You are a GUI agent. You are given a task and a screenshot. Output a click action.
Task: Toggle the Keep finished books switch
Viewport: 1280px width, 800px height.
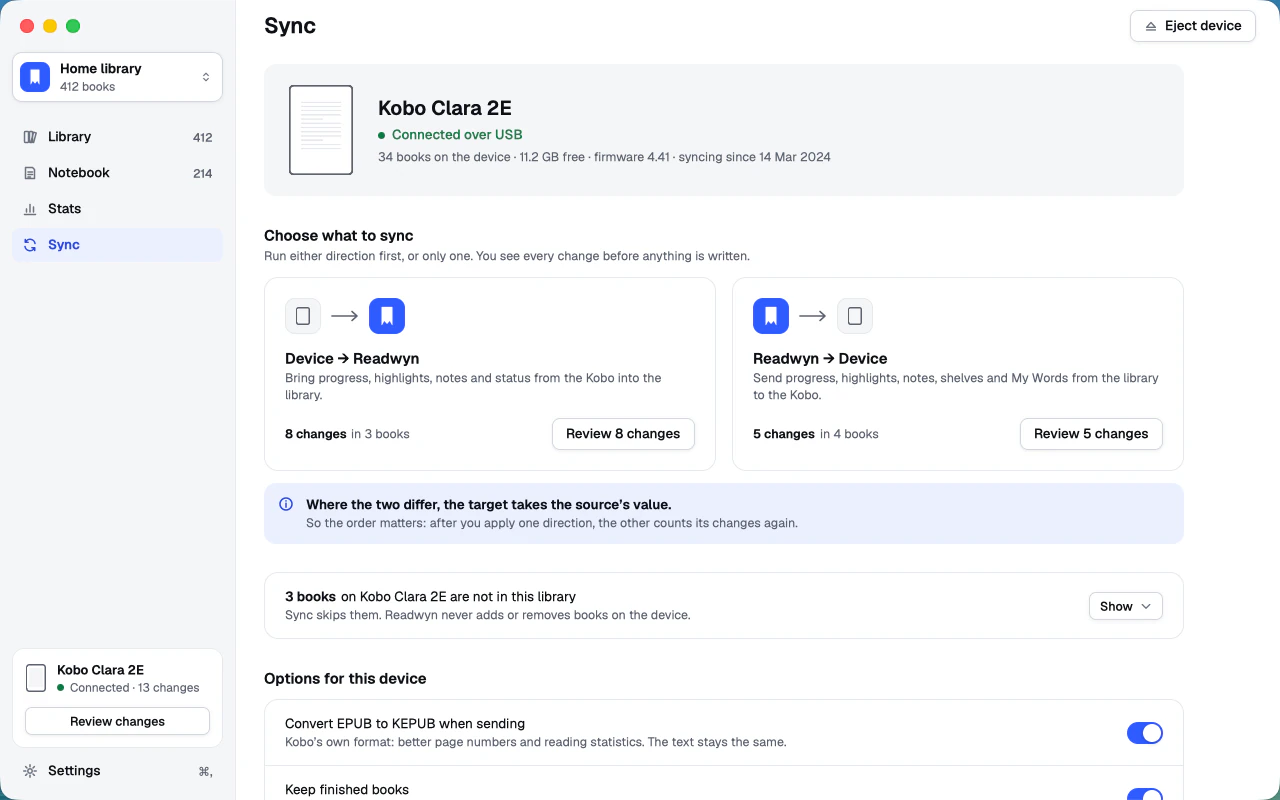point(1145,794)
